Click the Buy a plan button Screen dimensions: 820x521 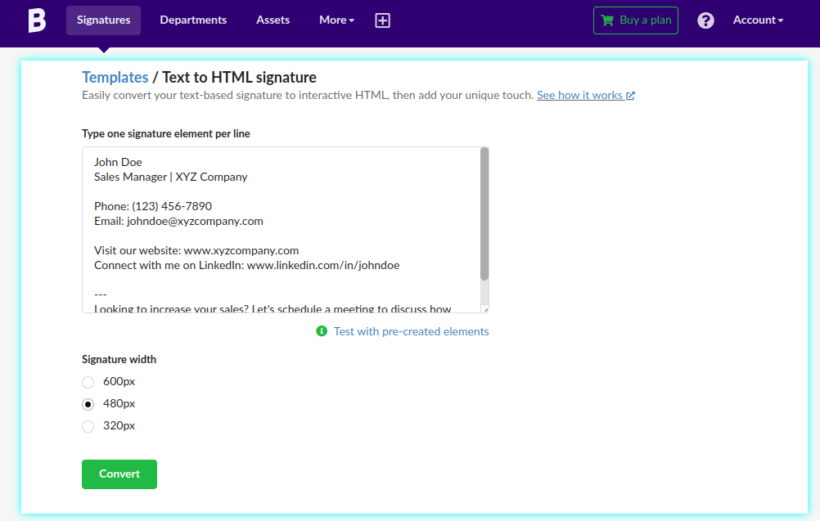[635, 20]
